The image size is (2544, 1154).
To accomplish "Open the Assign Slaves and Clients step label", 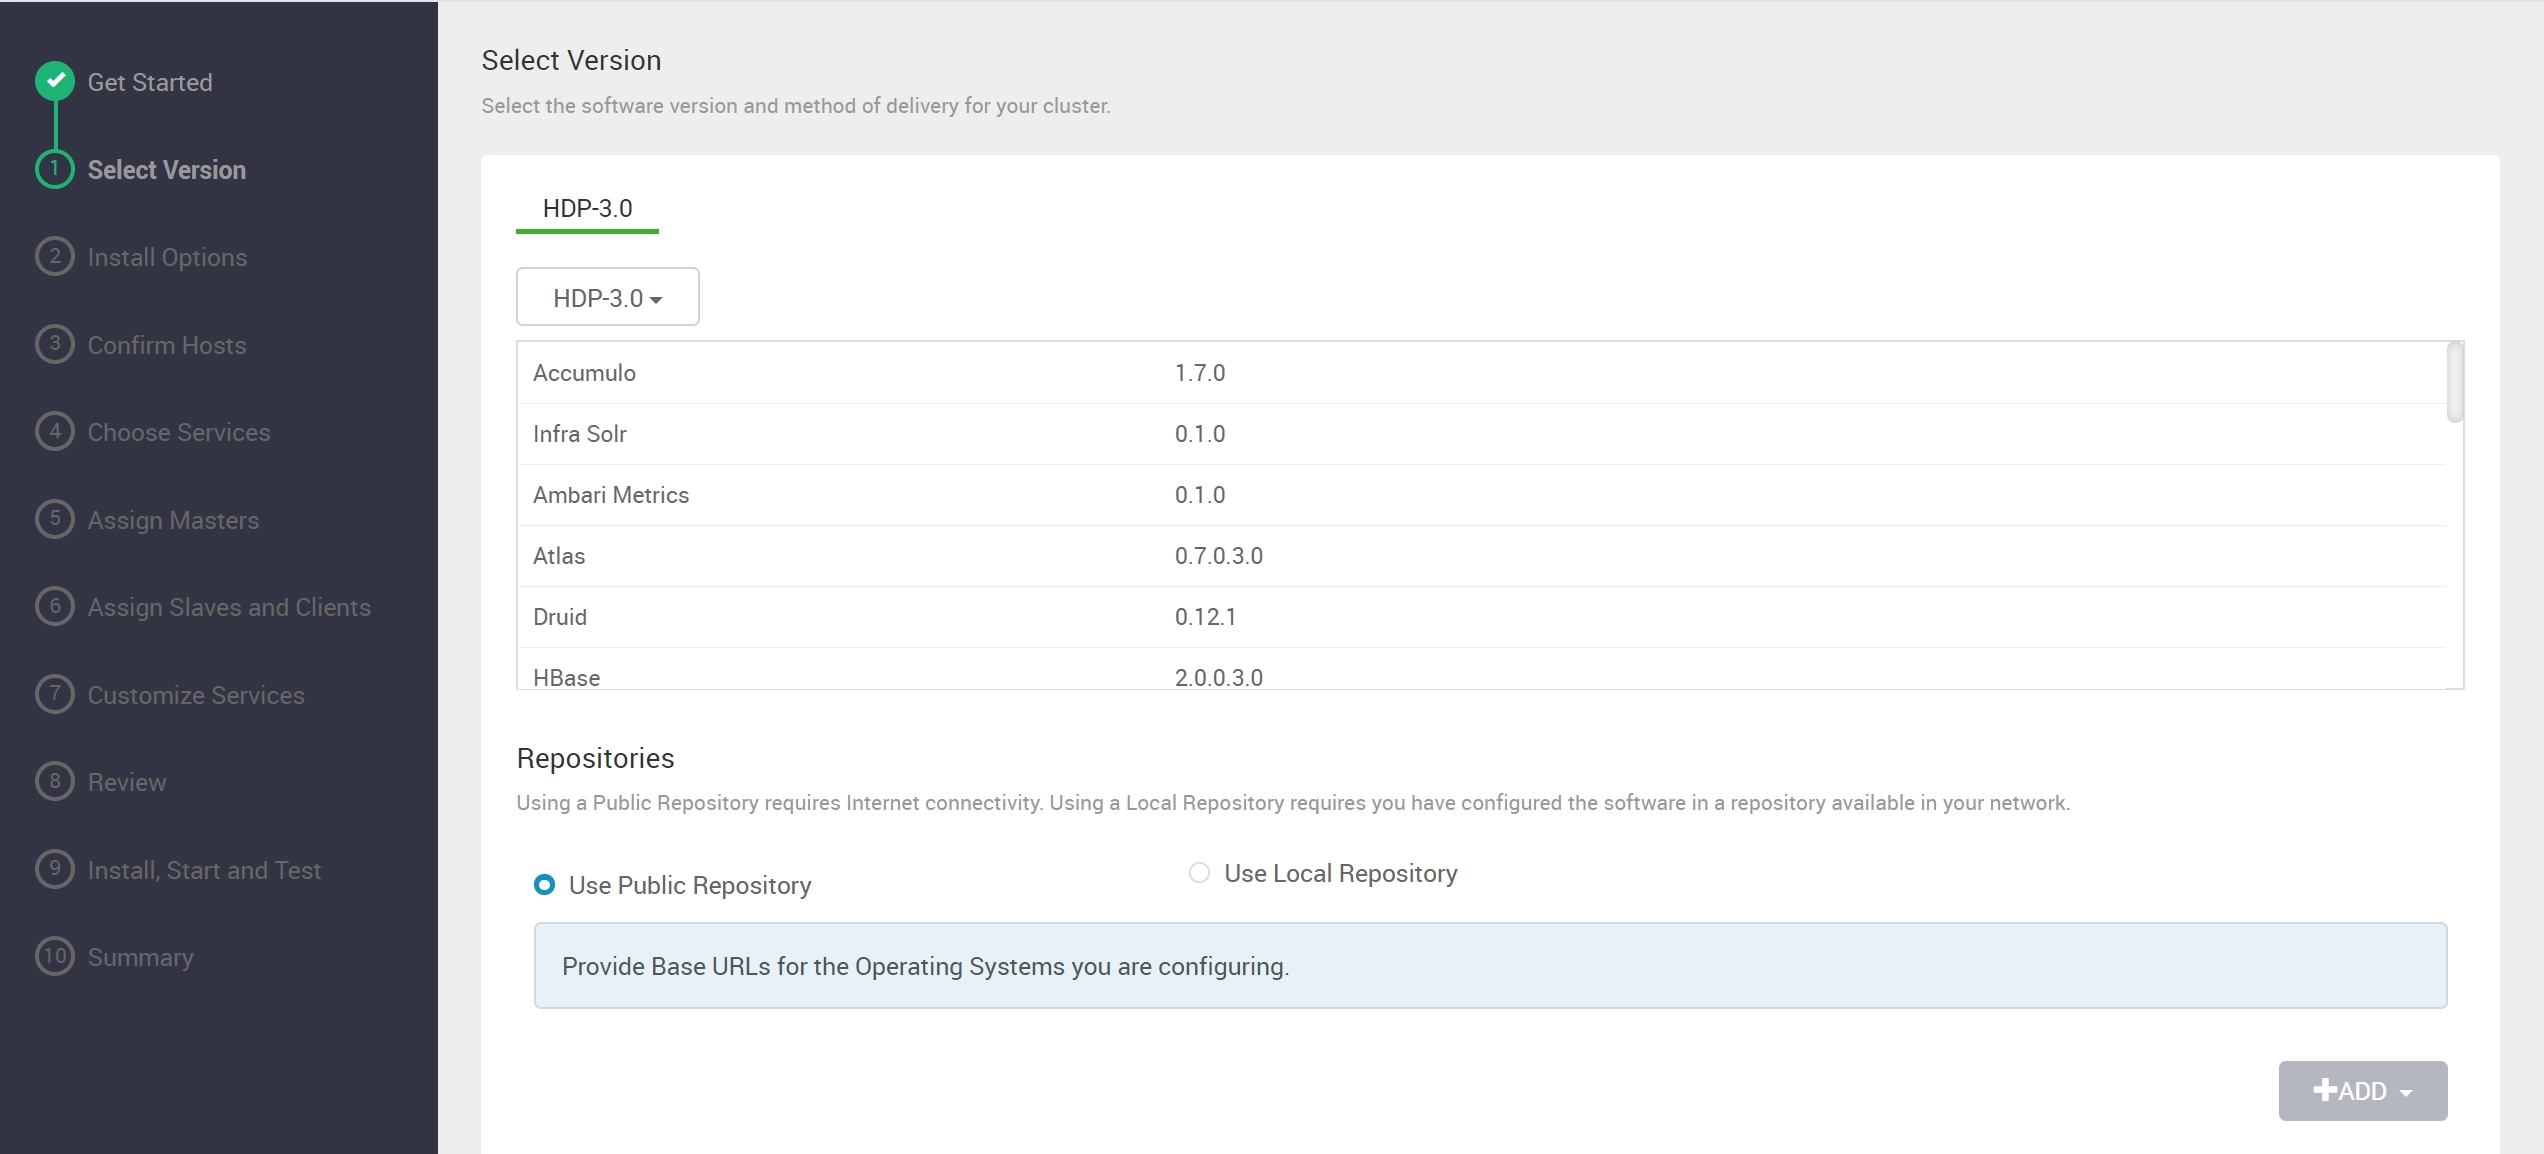I will tap(229, 607).
